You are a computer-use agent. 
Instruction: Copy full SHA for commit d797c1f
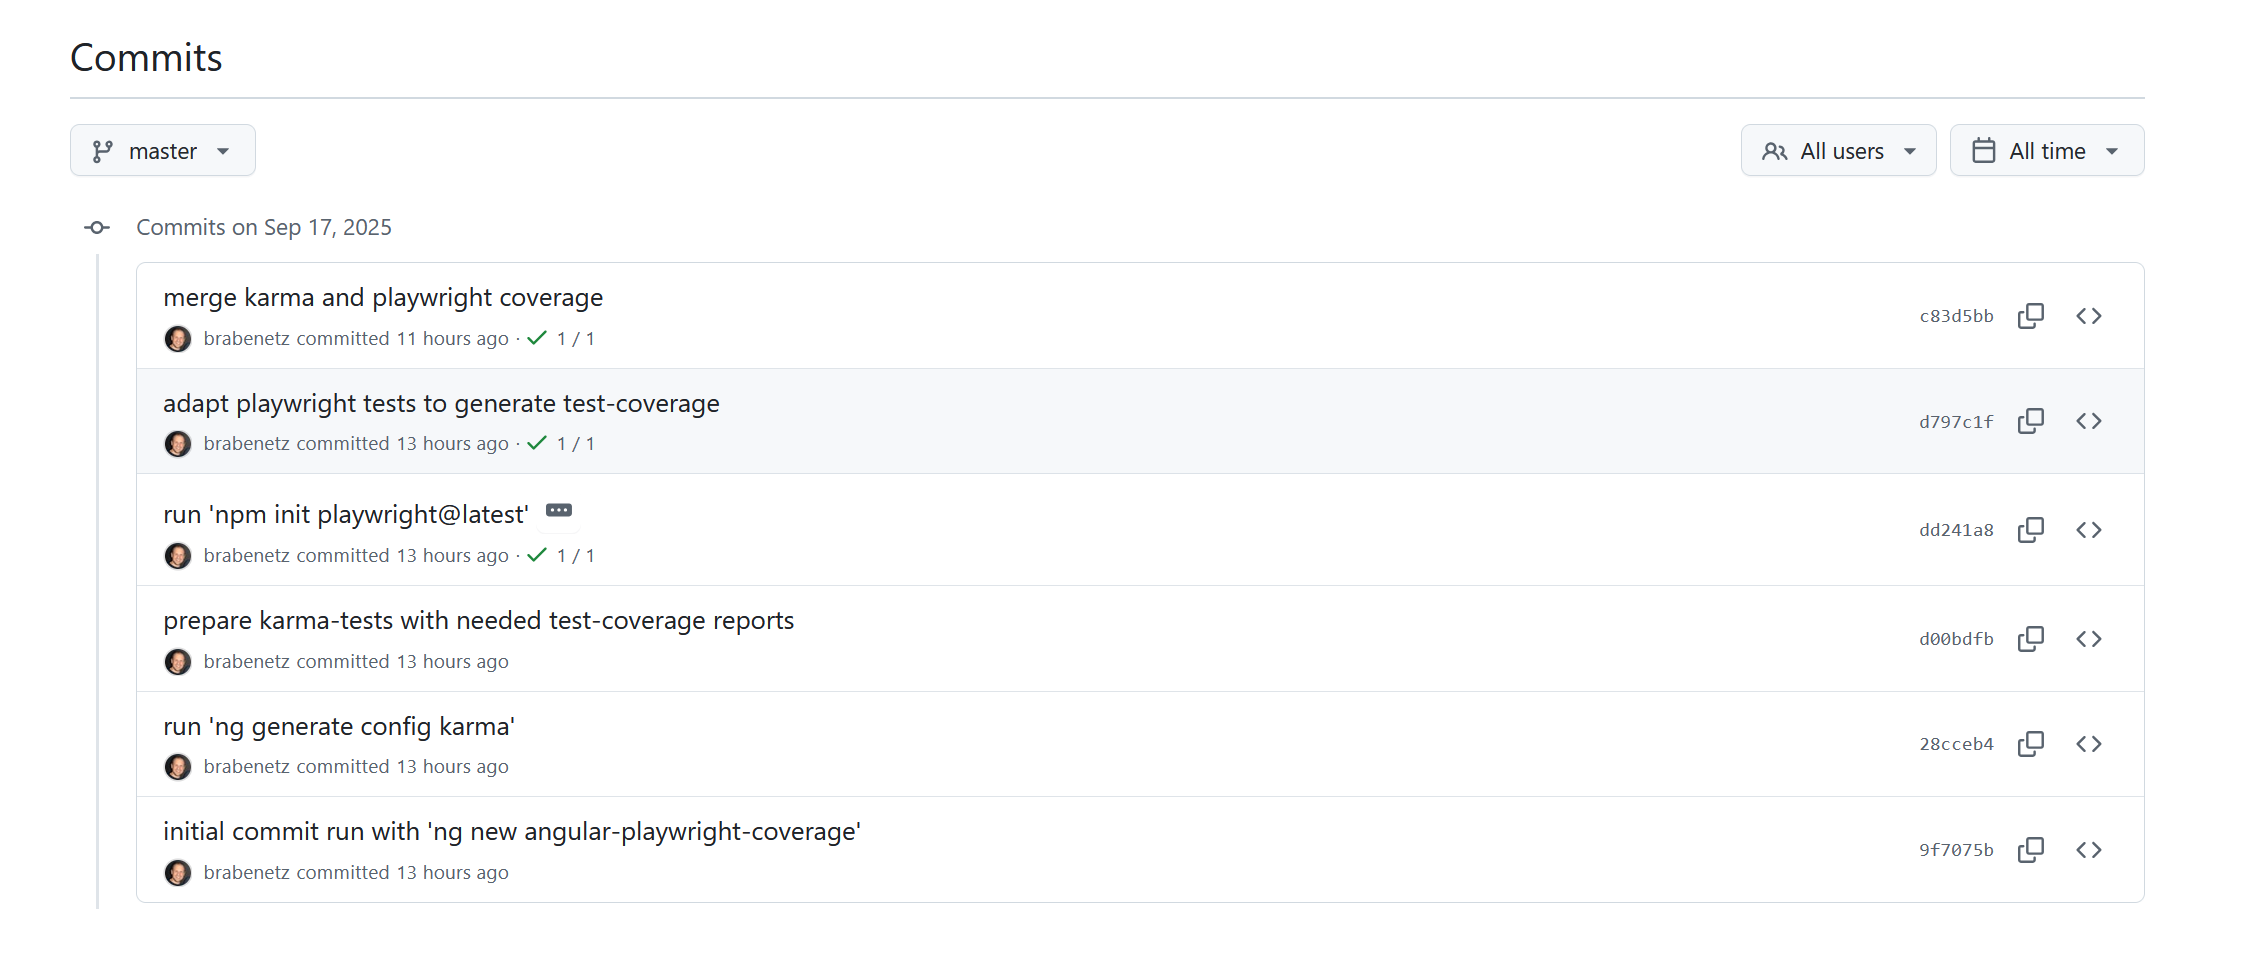point(2030,421)
